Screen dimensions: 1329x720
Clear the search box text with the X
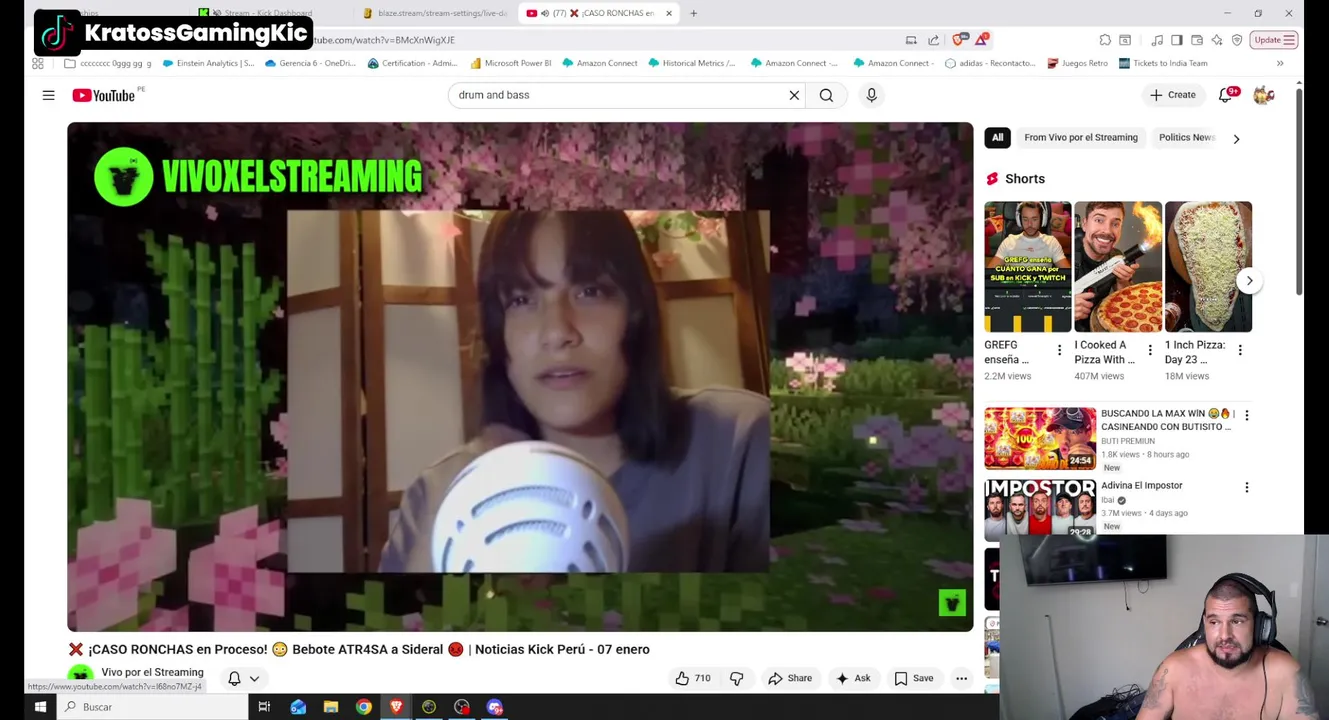click(794, 95)
